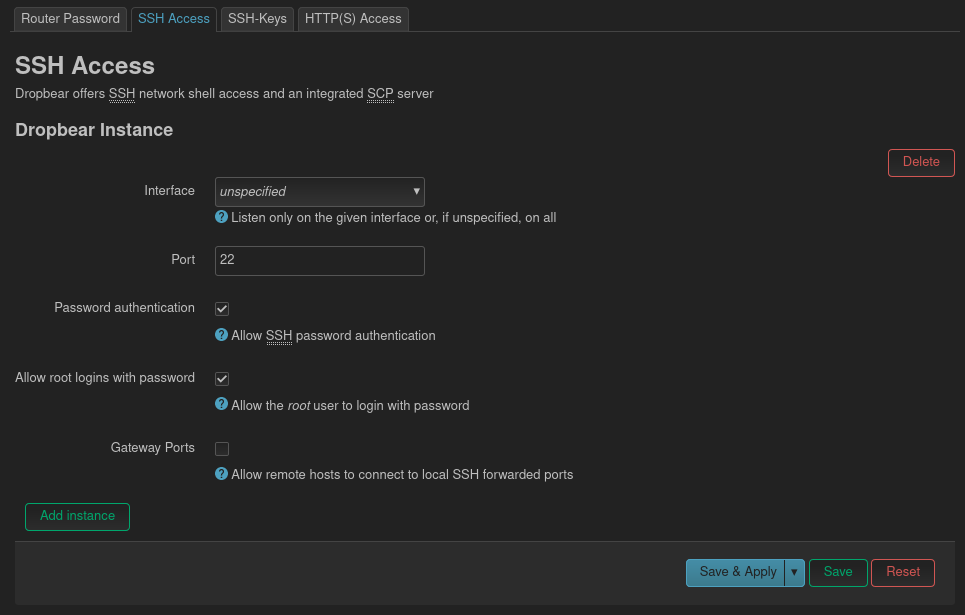Screen dimensions: 965x615
Task: Uncheck Allow root logins with password
Action: 221,378
